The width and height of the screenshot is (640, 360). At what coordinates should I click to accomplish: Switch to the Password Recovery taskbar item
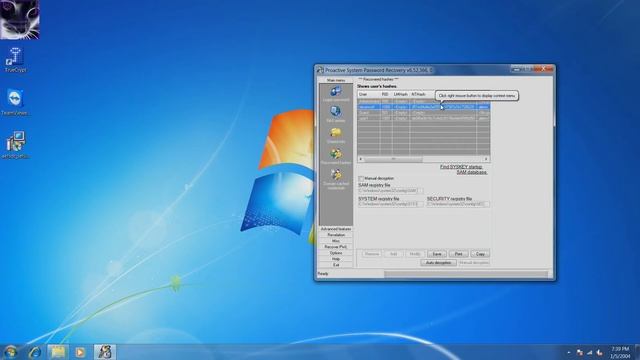tap(105, 352)
